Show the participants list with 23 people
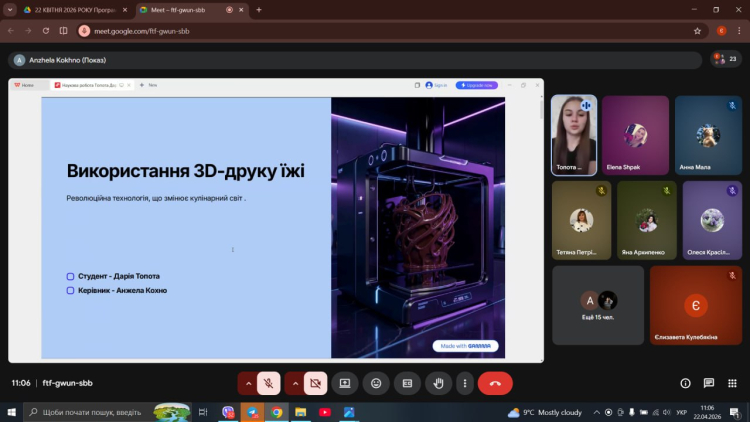The height and width of the screenshot is (422, 750). 725,59
